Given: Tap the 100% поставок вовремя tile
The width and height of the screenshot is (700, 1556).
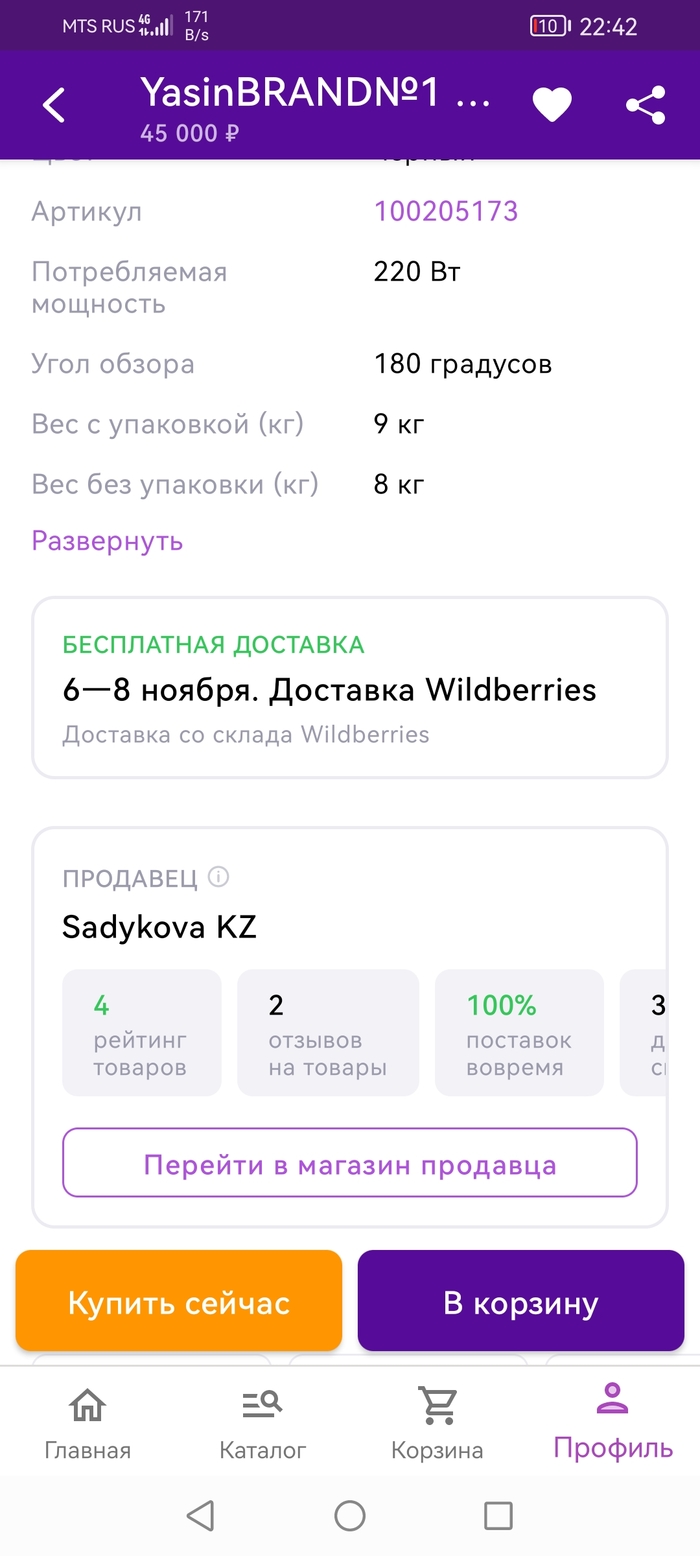Looking at the screenshot, I should [518, 1032].
